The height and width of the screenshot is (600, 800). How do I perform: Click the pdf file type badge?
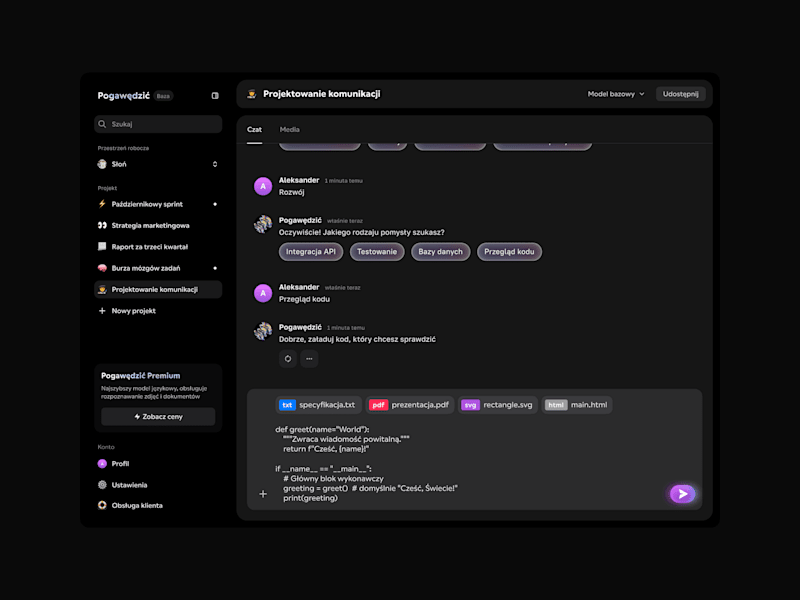(x=378, y=405)
